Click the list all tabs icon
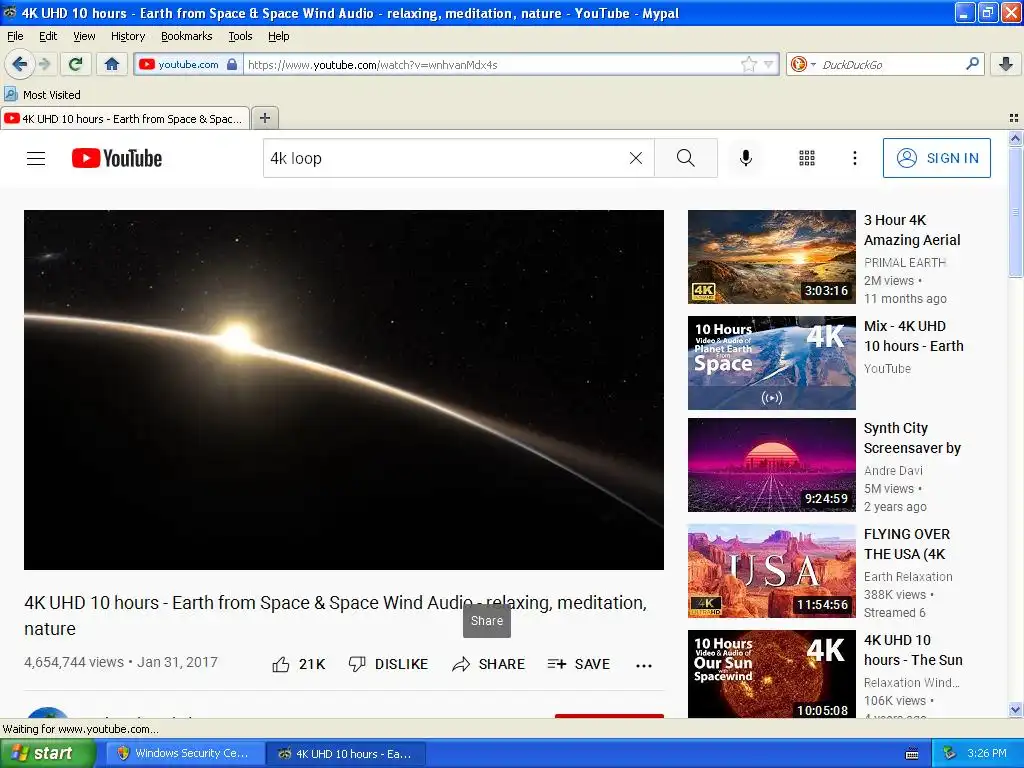This screenshot has width=1024, height=768. 1014,118
